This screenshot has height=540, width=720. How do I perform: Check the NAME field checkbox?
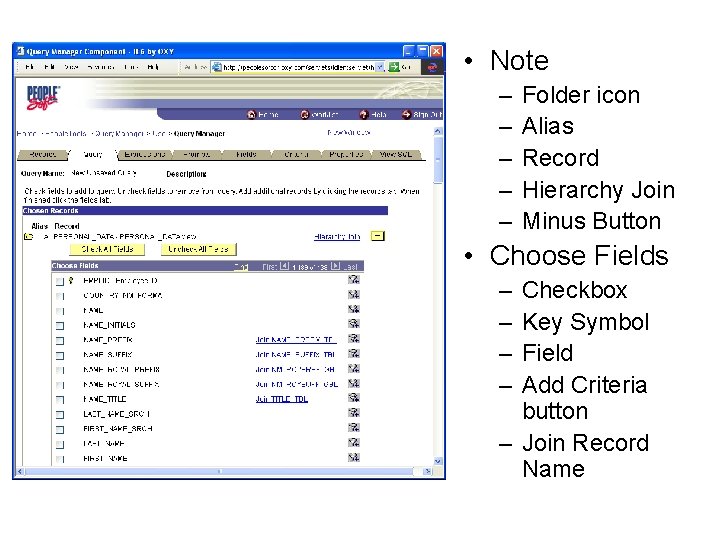60,311
